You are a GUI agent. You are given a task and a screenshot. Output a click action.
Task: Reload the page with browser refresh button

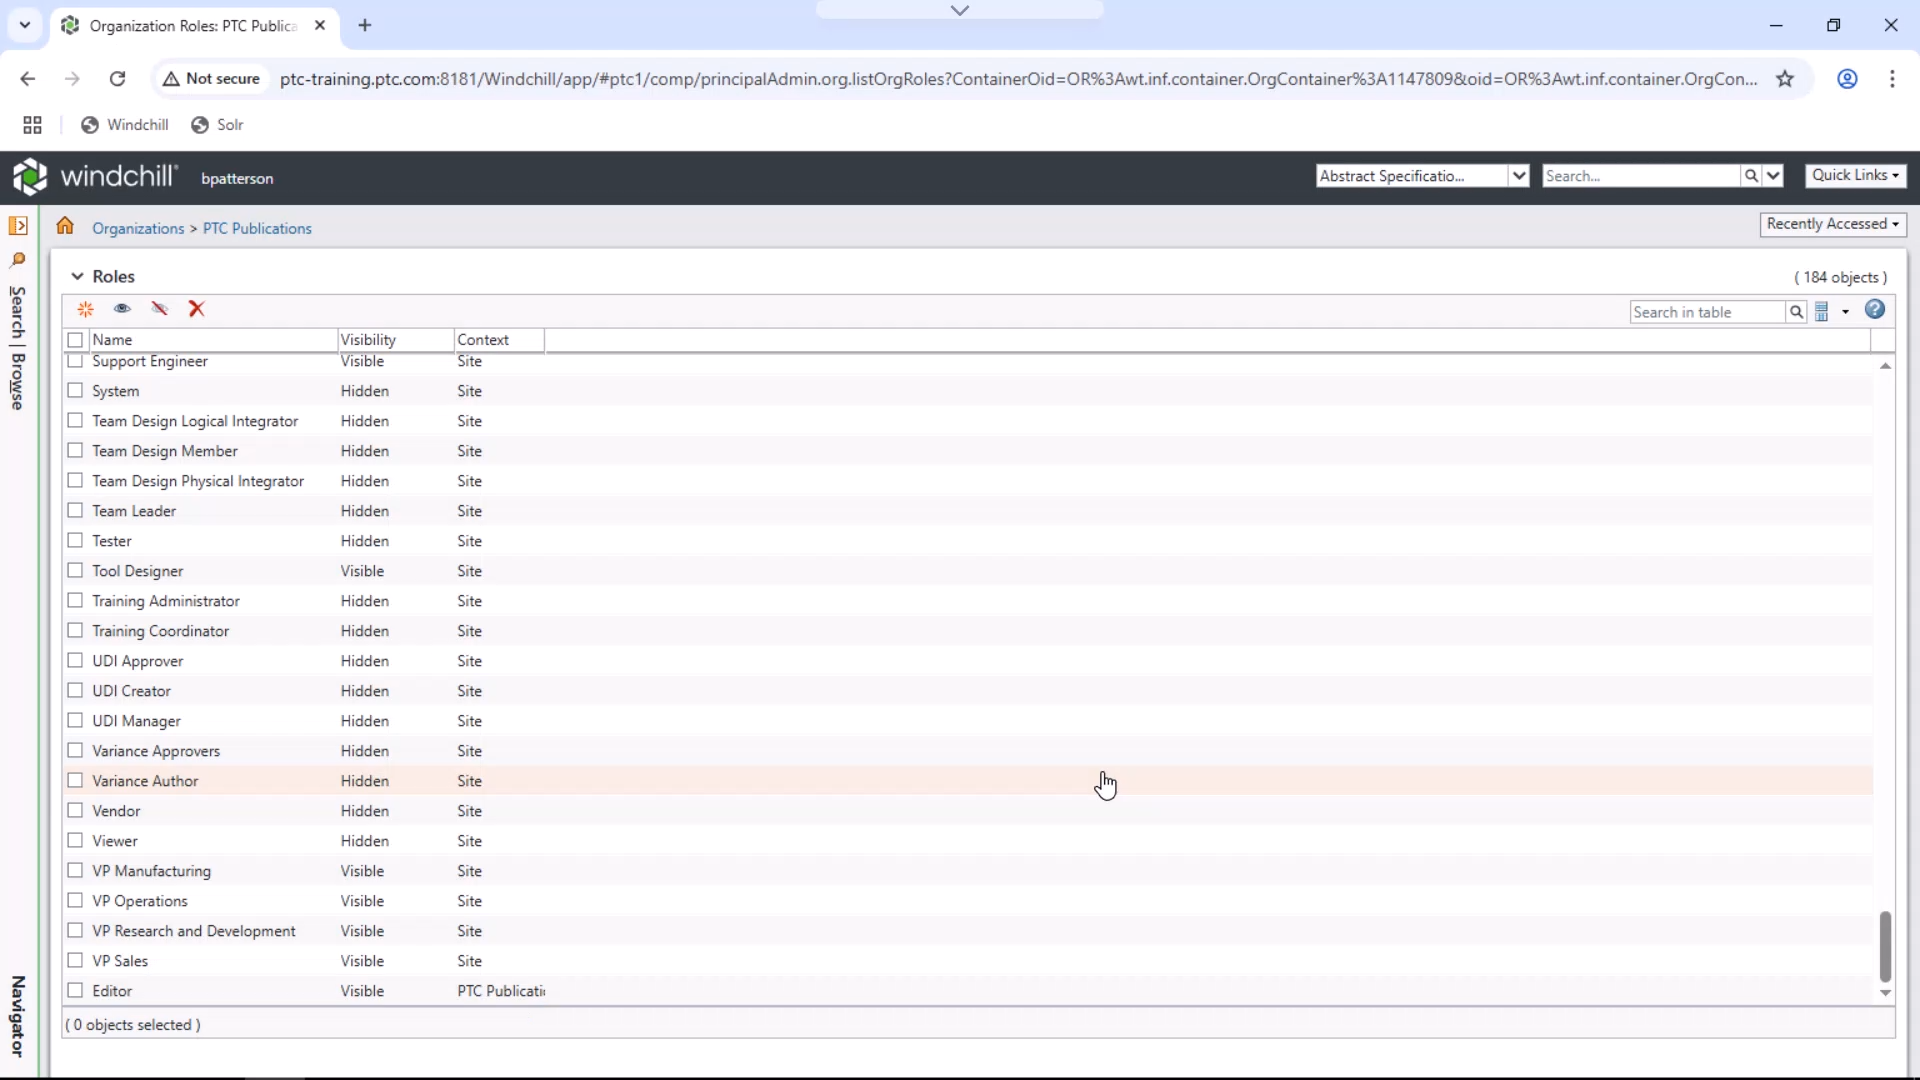[x=118, y=79]
